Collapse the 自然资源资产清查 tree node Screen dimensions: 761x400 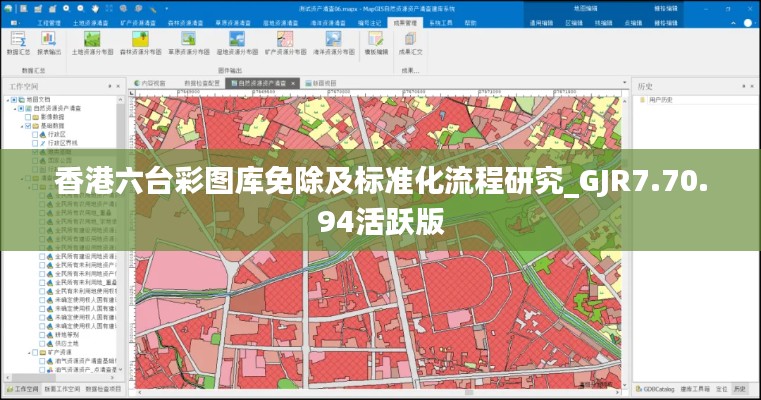tap(15, 109)
